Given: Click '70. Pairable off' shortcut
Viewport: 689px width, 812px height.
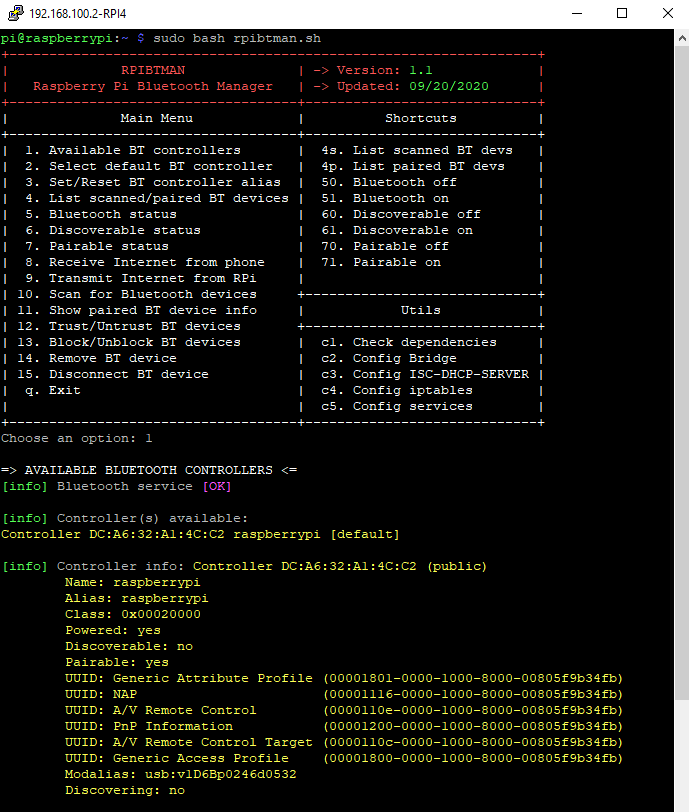Looking at the screenshot, I should pyautogui.click(x=385, y=247).
